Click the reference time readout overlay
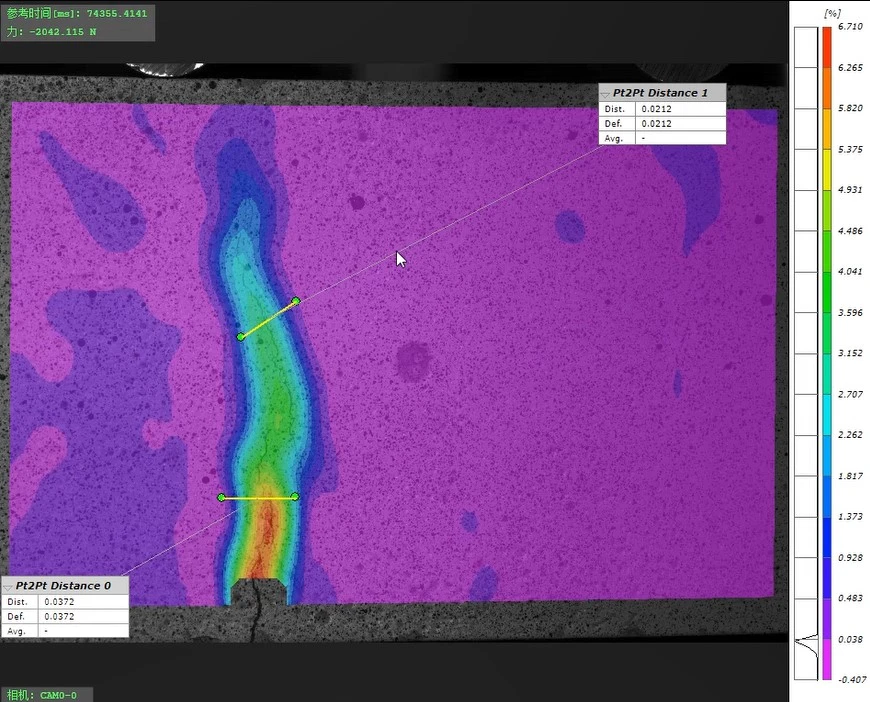Screen dimensions: 870x702 click(x=78, y=14)
